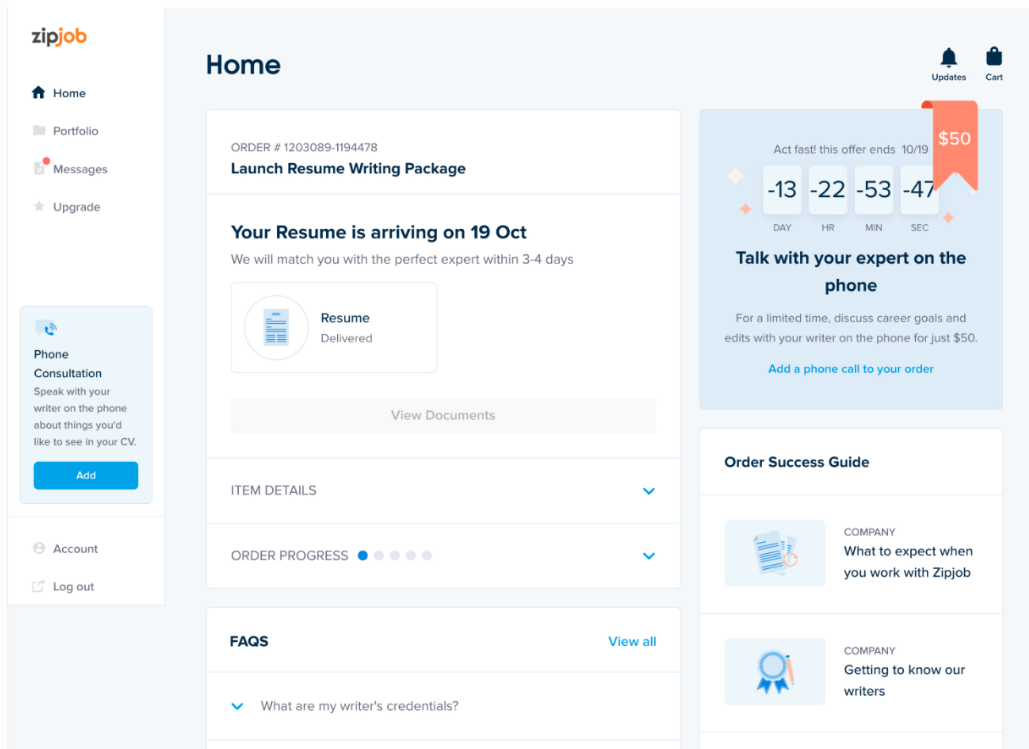
Task: Expand the ITEM DETAILS chevron
Action: (x=648, y=491)
